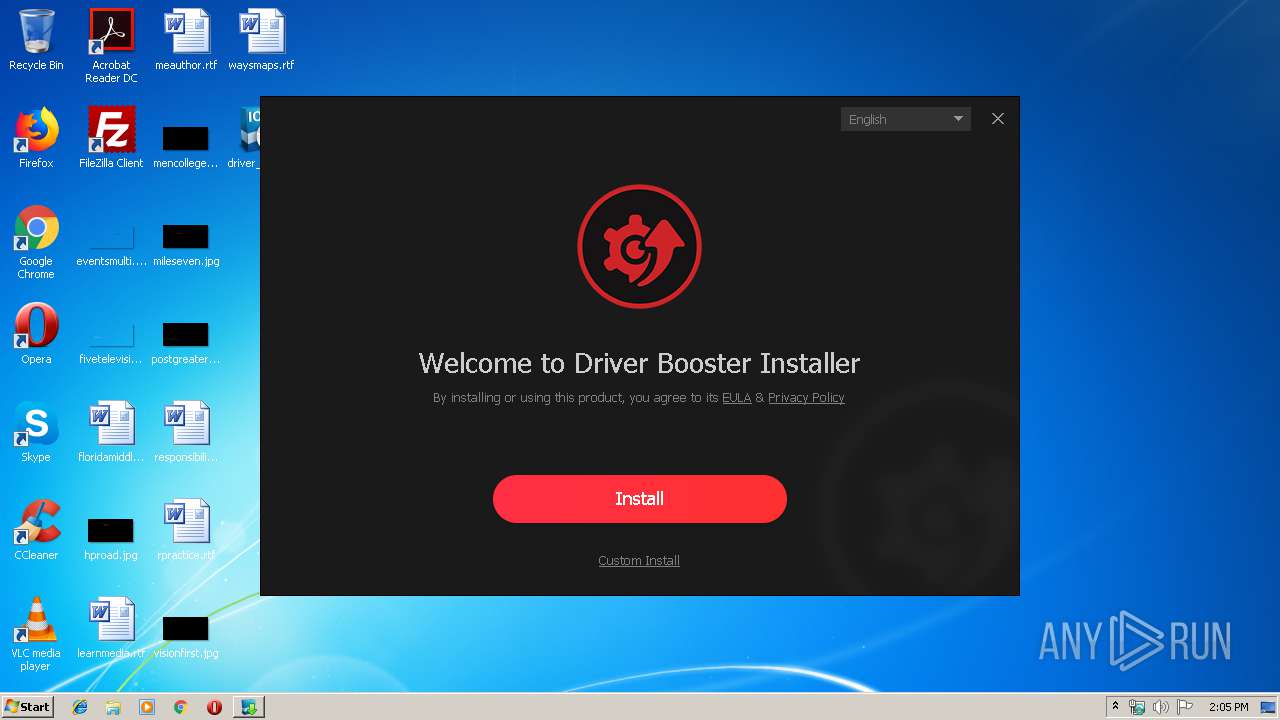
Task: Select the Acrobat Reader DC shortcut
Action: coord(111,46)
